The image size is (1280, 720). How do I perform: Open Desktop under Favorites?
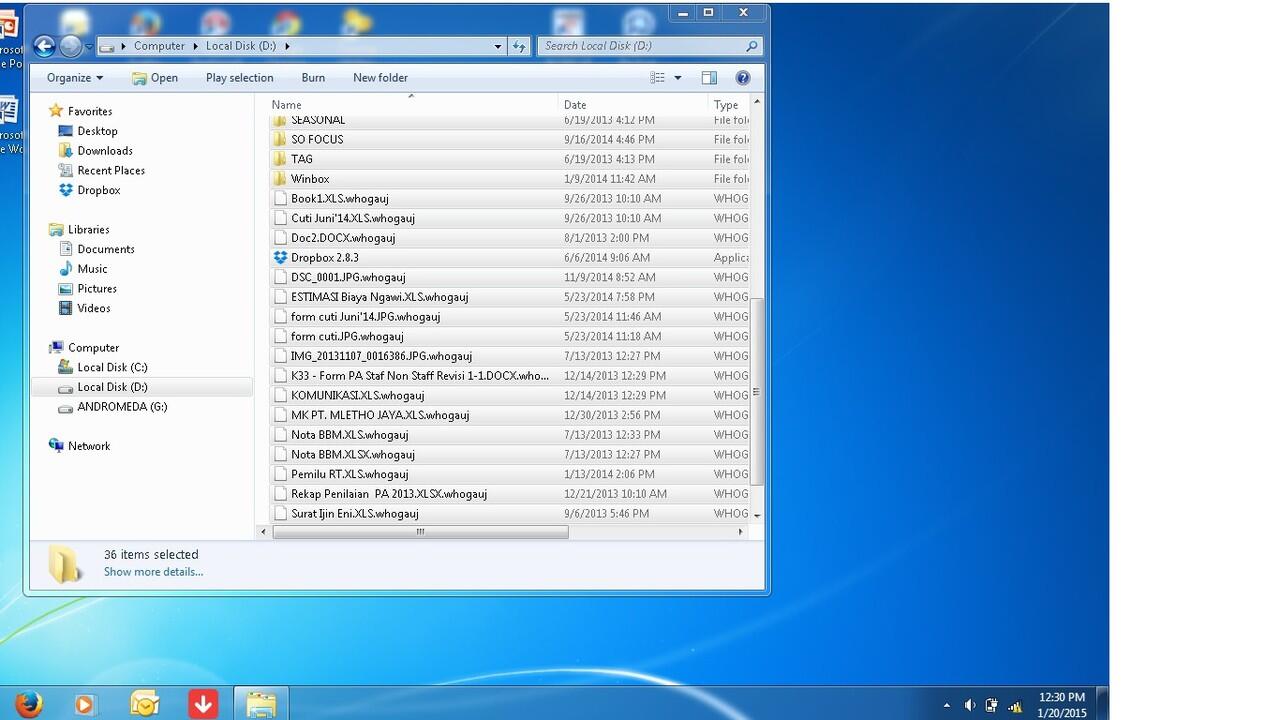tap(98, 131)
